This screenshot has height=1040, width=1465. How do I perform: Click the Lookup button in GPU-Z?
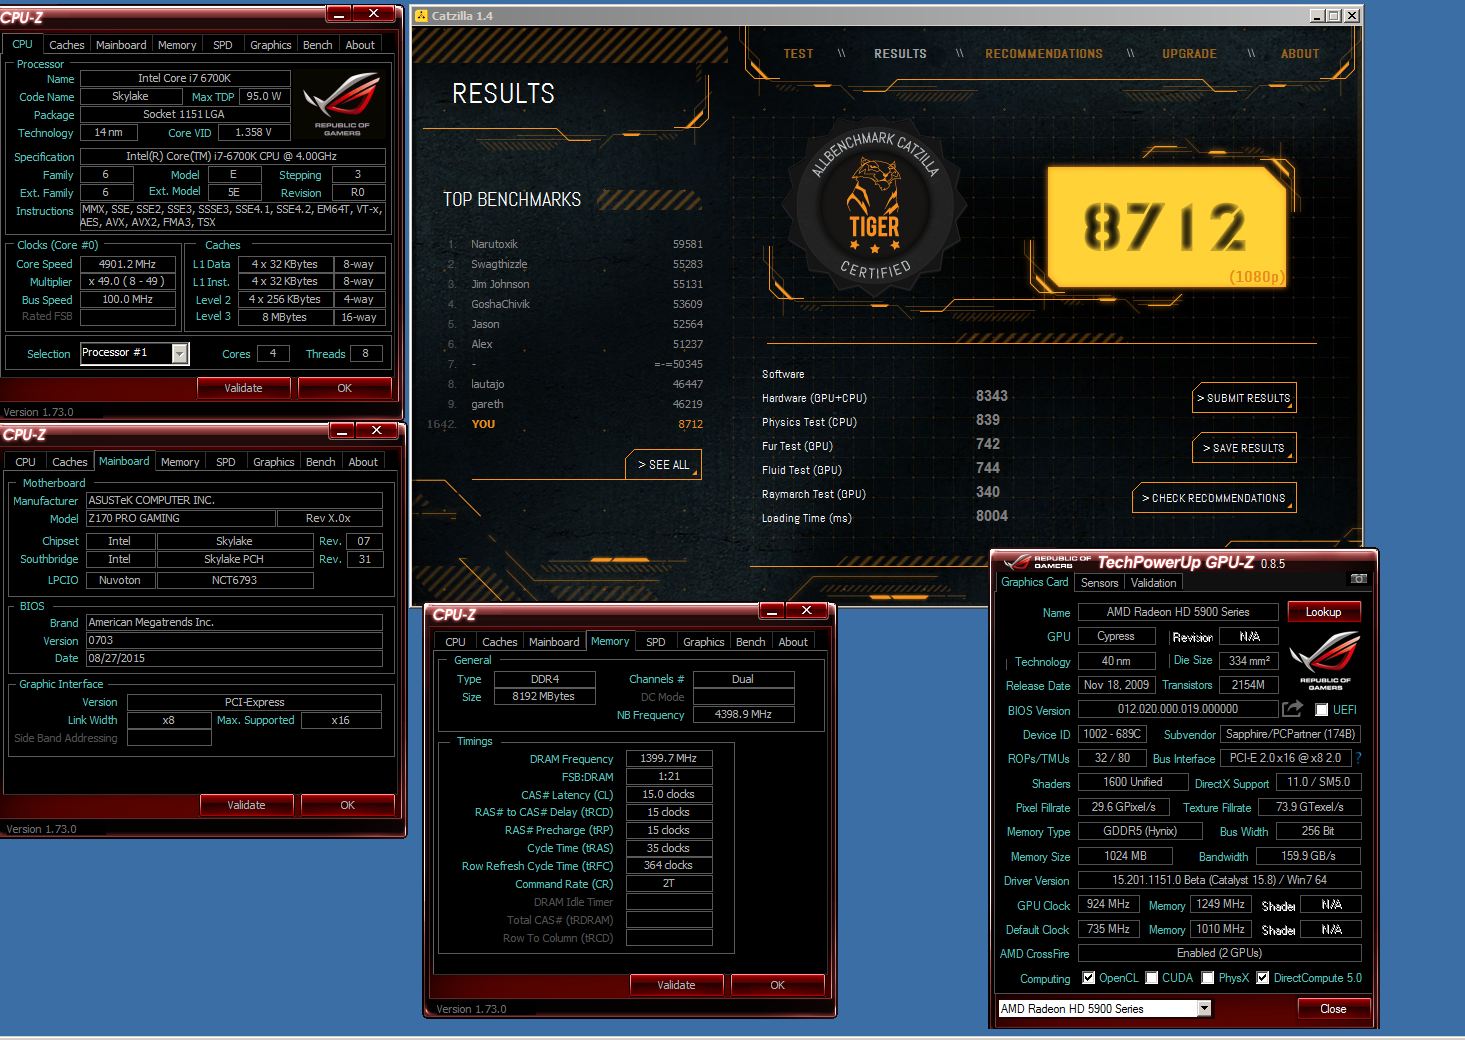pos(1323,612)
